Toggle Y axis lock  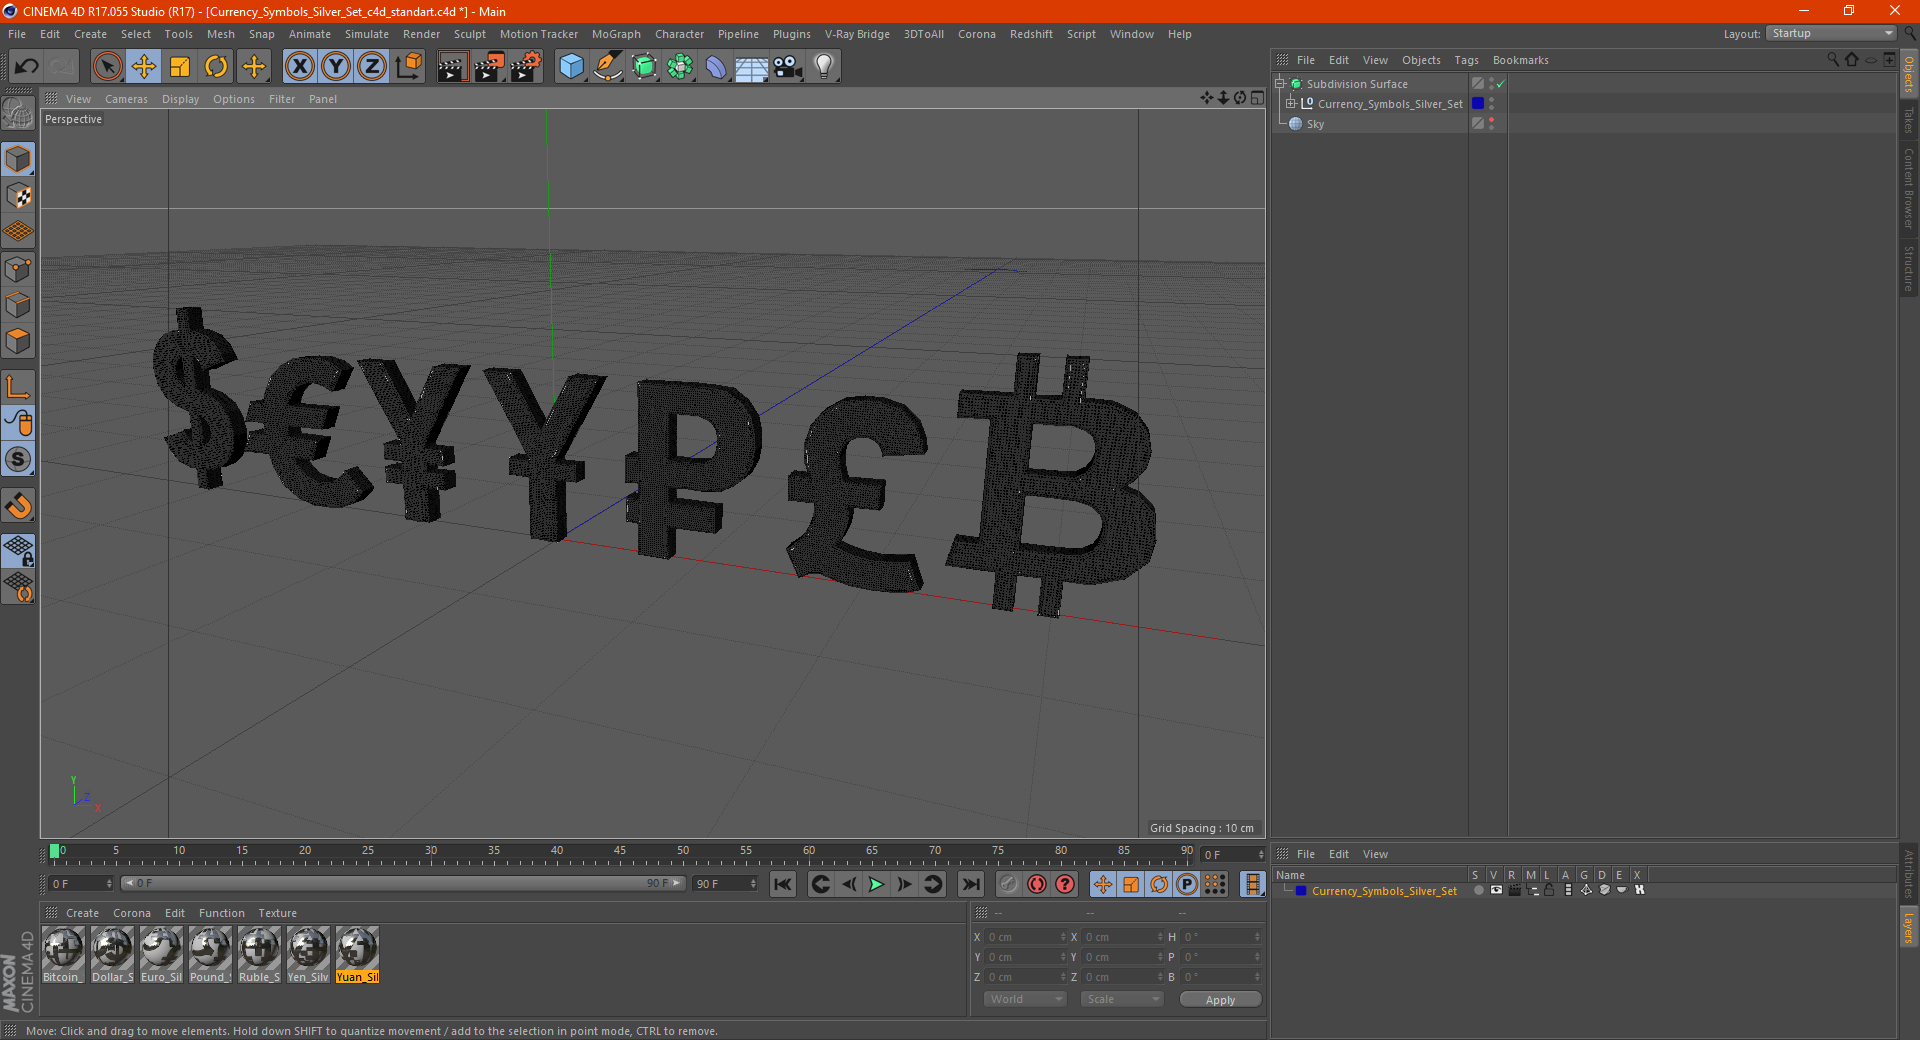click(x=336, y=67)
